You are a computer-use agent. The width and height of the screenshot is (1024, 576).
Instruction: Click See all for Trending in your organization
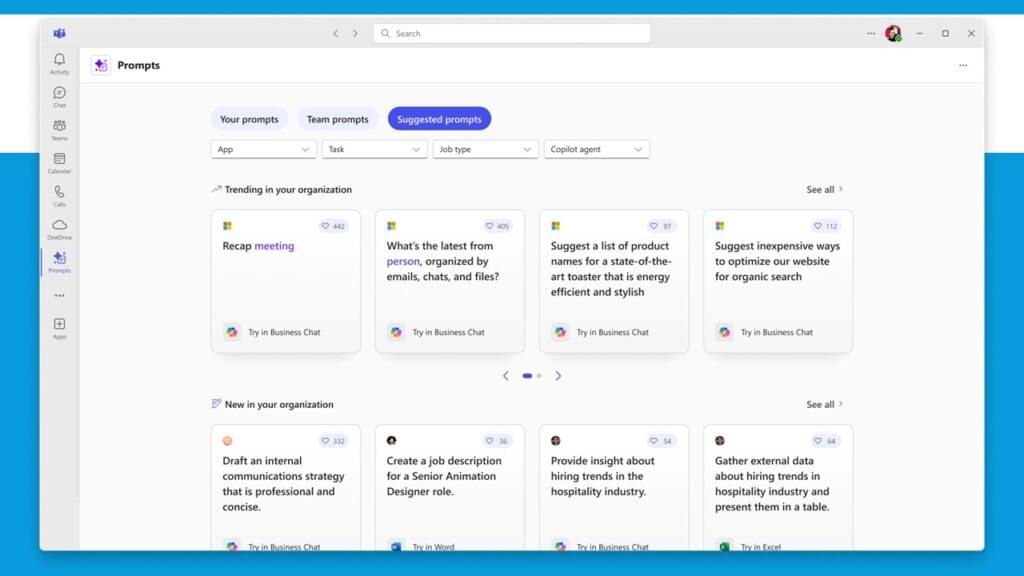pos(825,190)
